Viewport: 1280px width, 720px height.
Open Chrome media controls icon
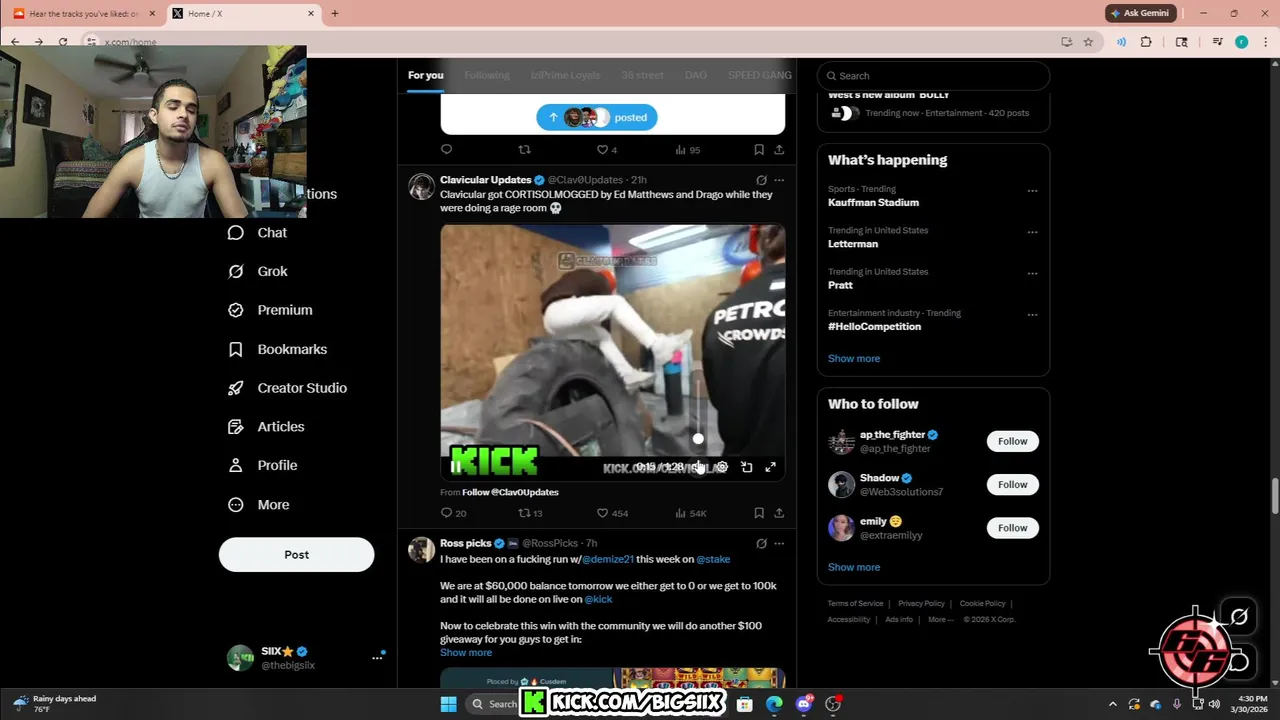tap(1217, 42)
